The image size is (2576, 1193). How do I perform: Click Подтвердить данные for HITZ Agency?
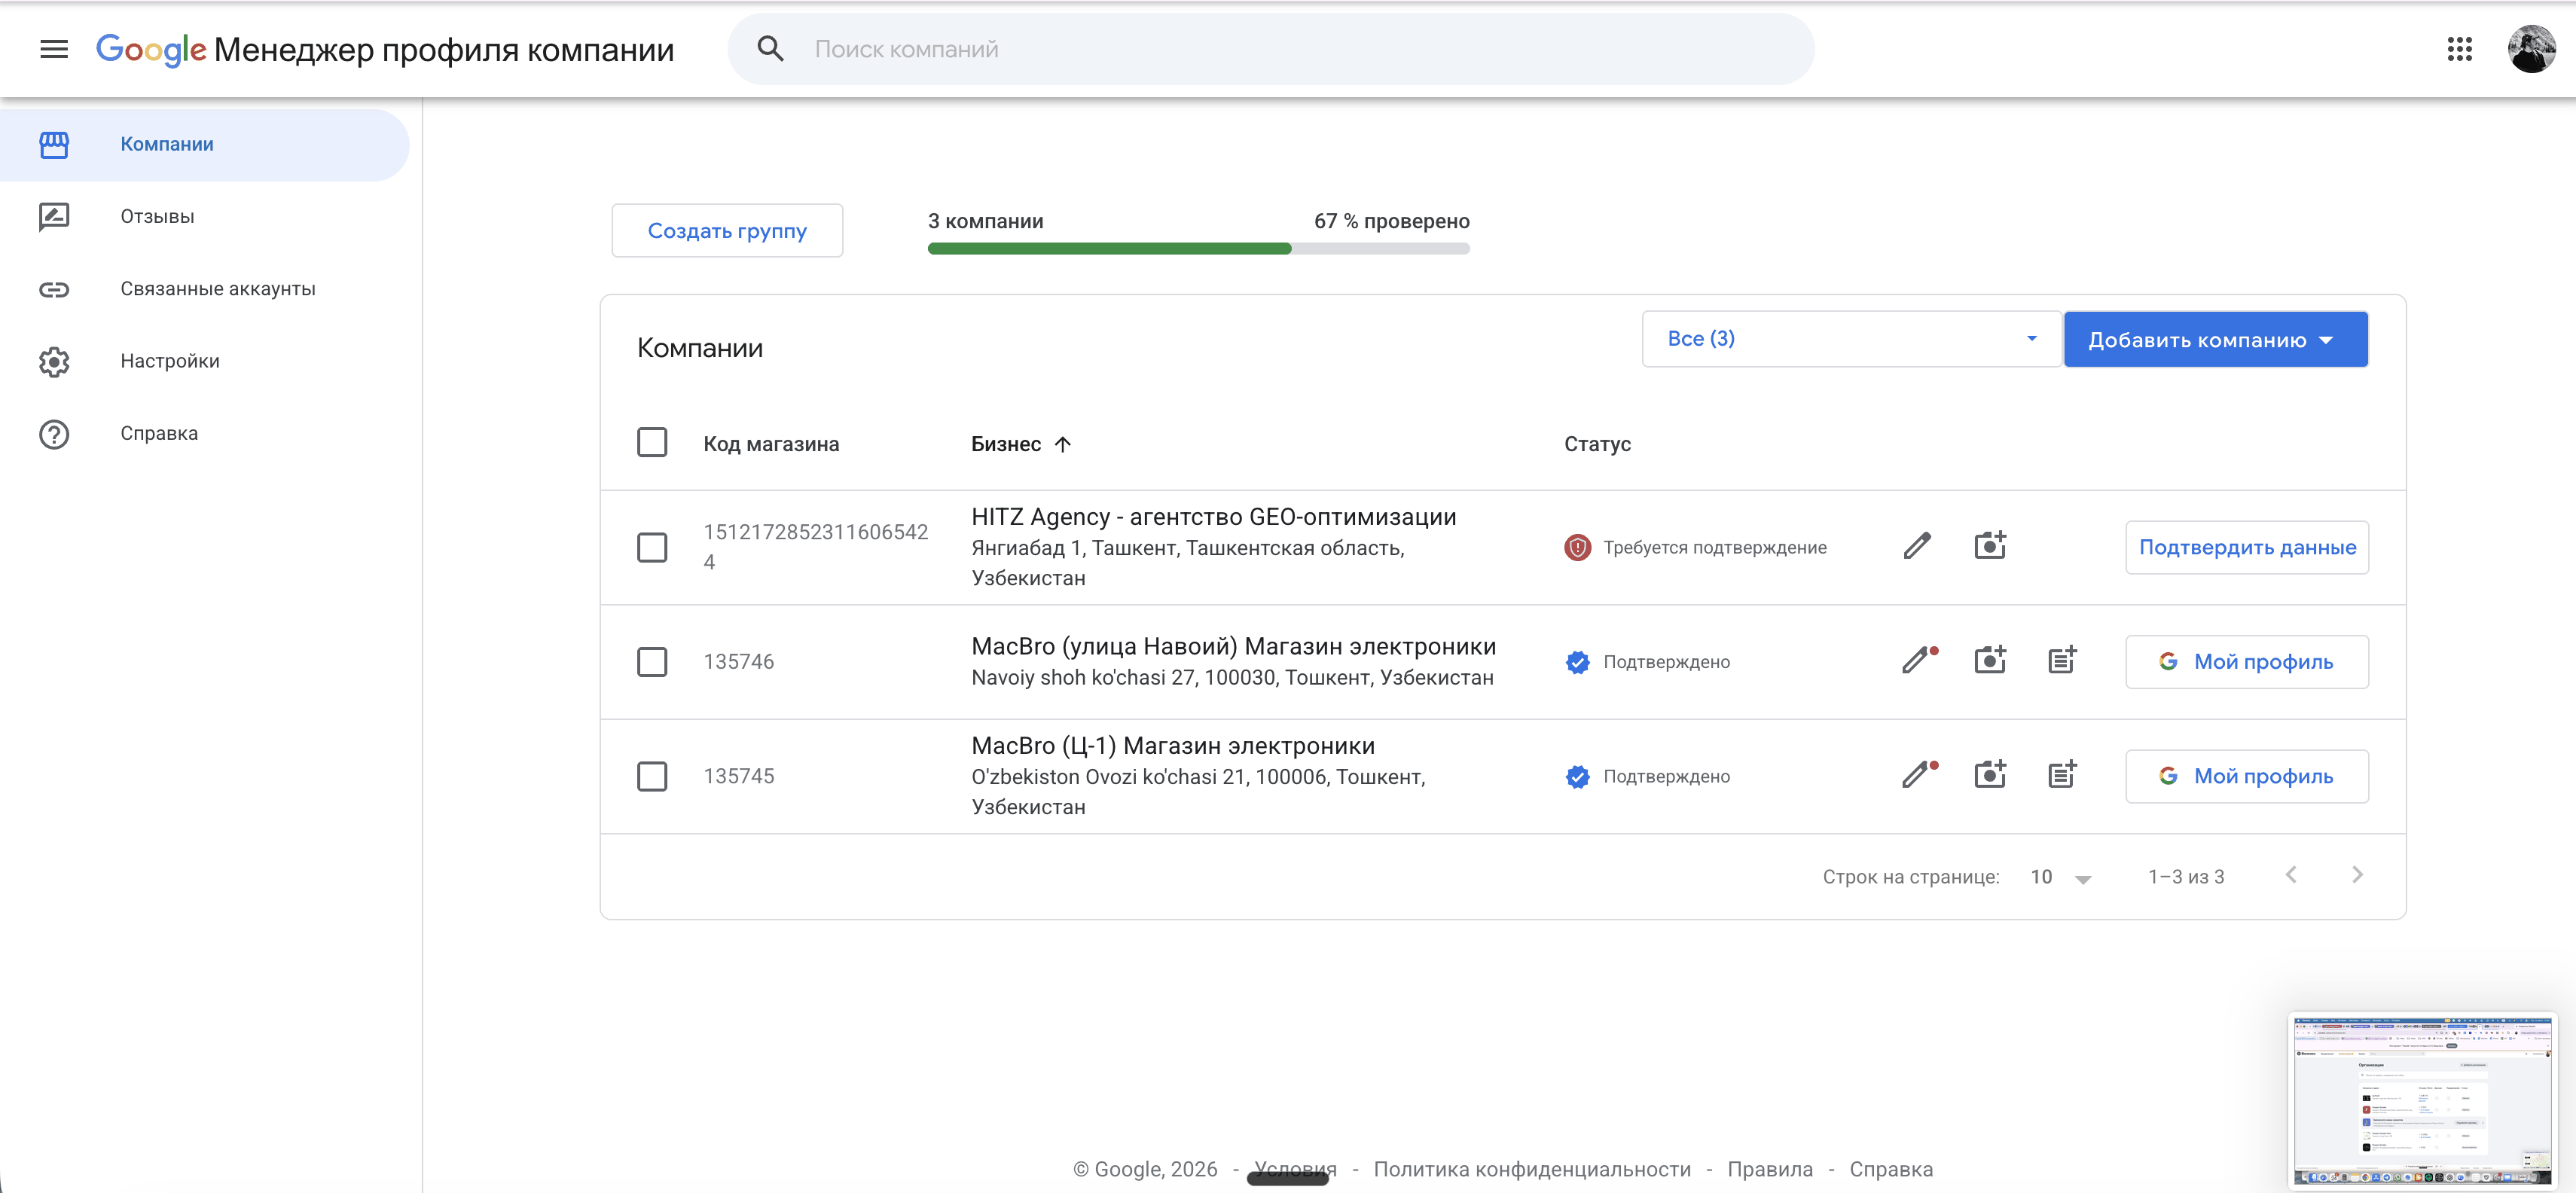2247,547
